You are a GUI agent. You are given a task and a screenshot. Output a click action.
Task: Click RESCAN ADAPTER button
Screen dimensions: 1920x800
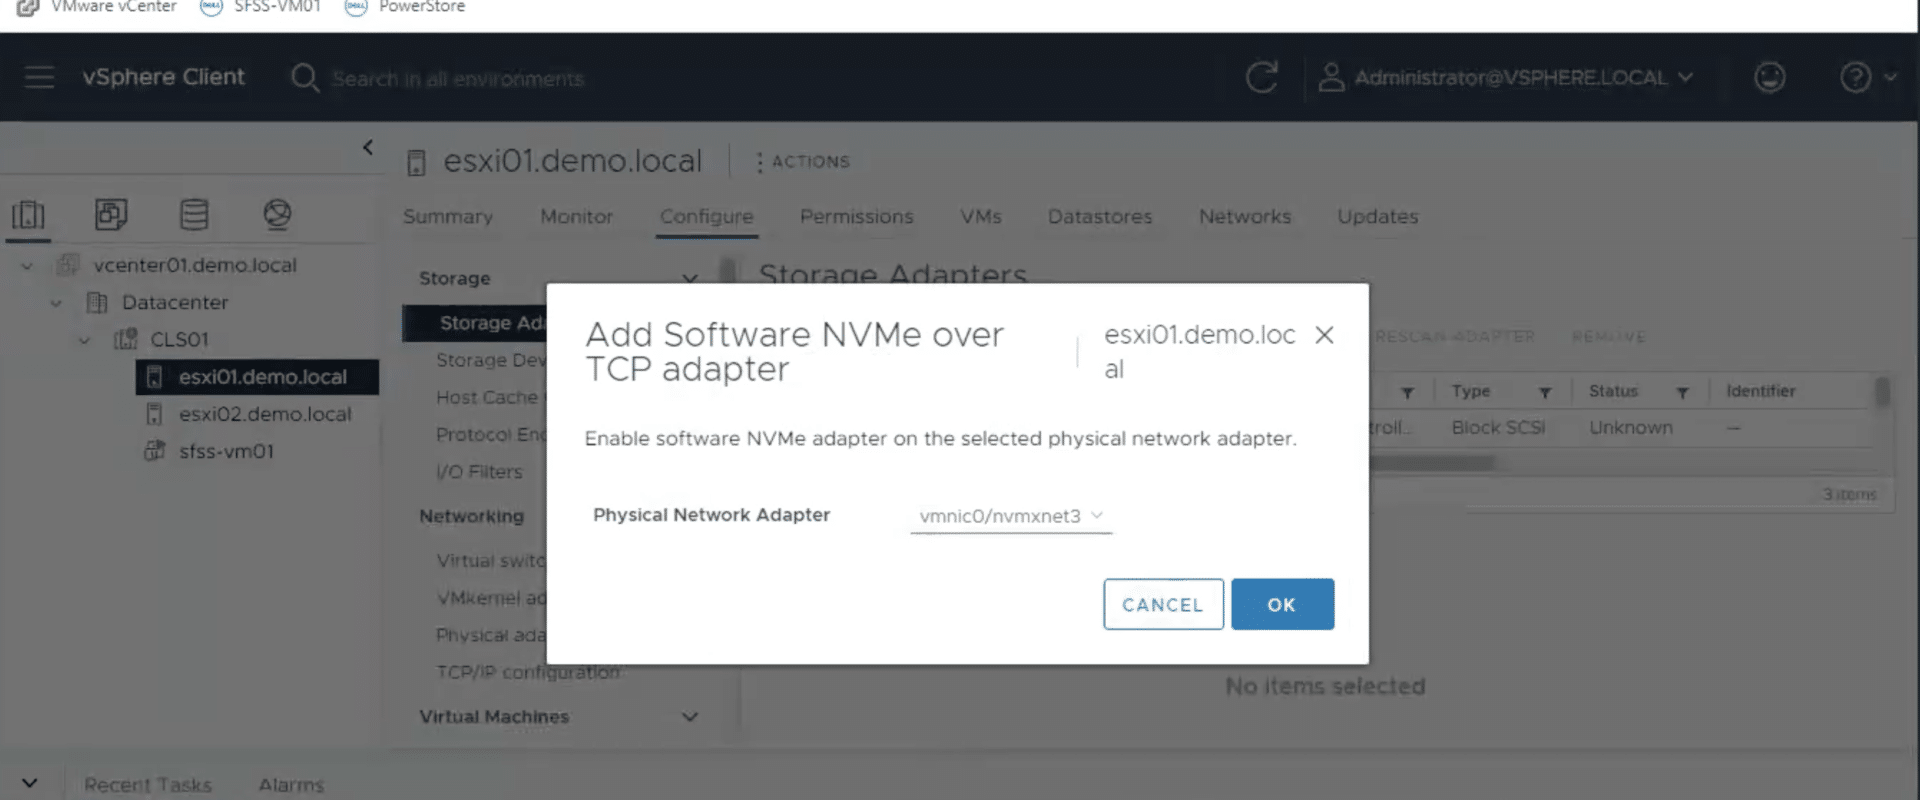click(x=1455, y=337)
